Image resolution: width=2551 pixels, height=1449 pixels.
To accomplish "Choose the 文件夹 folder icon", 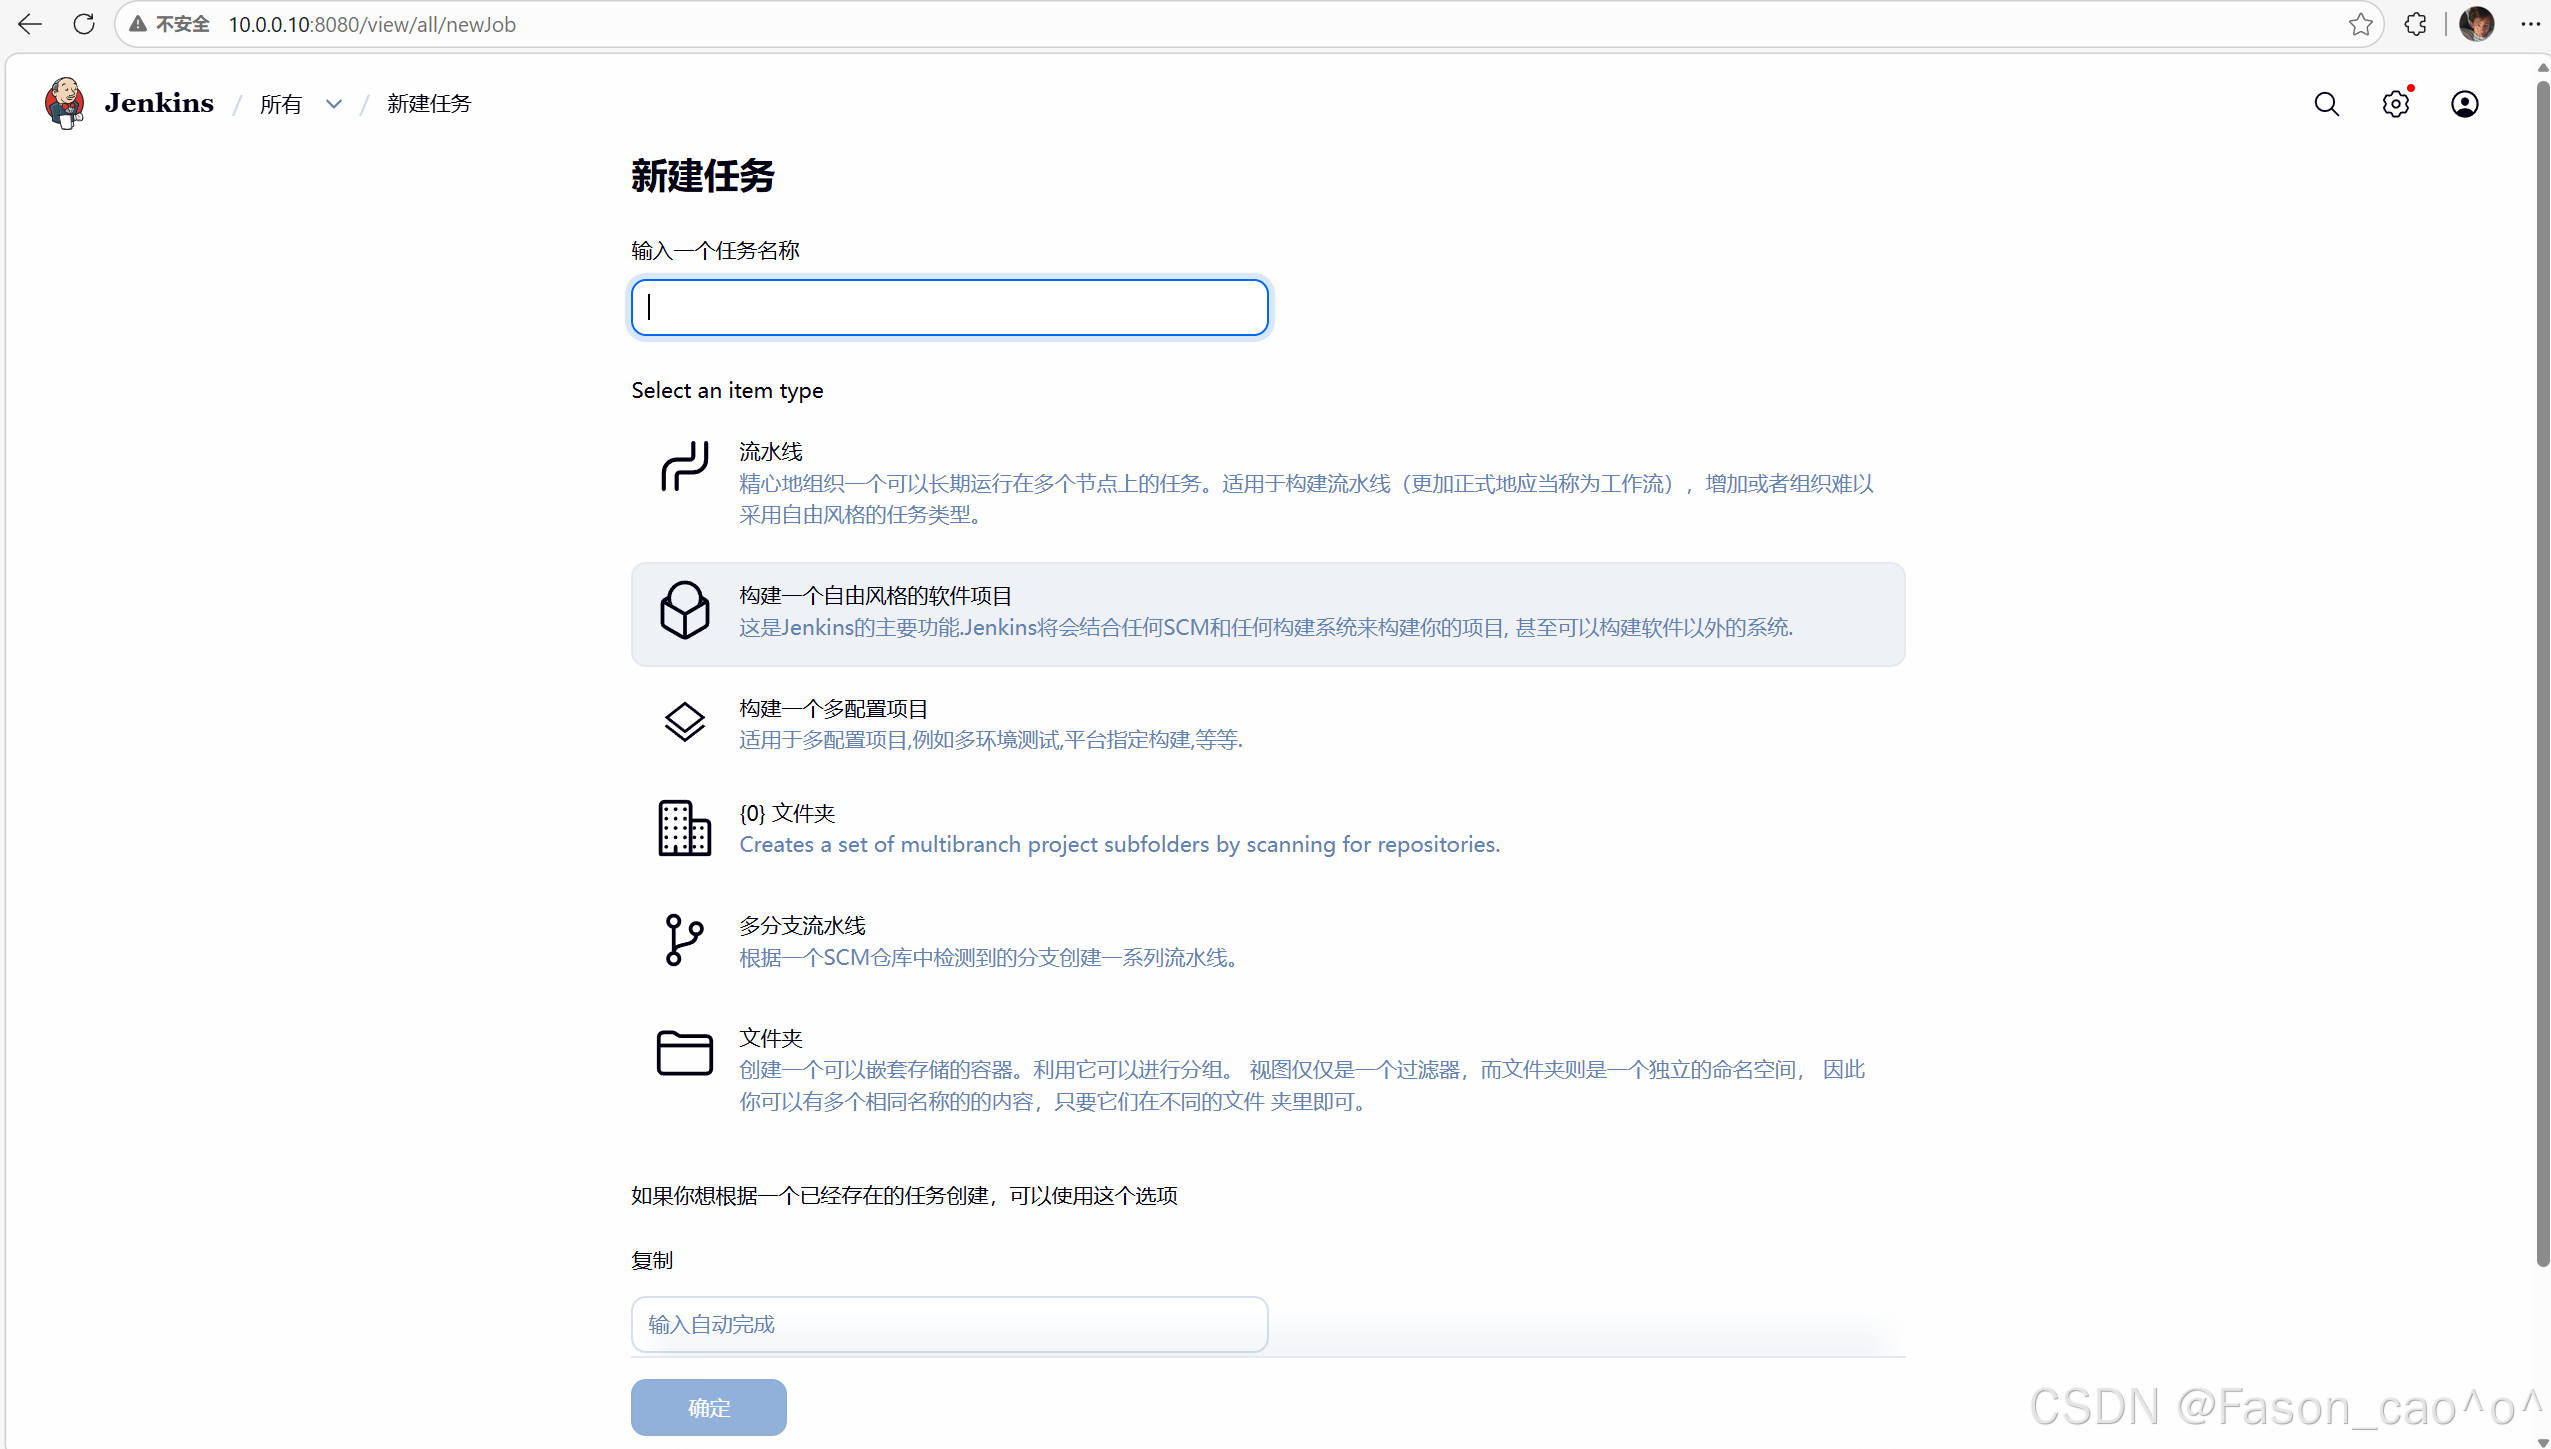I will tap(684, 1052).
